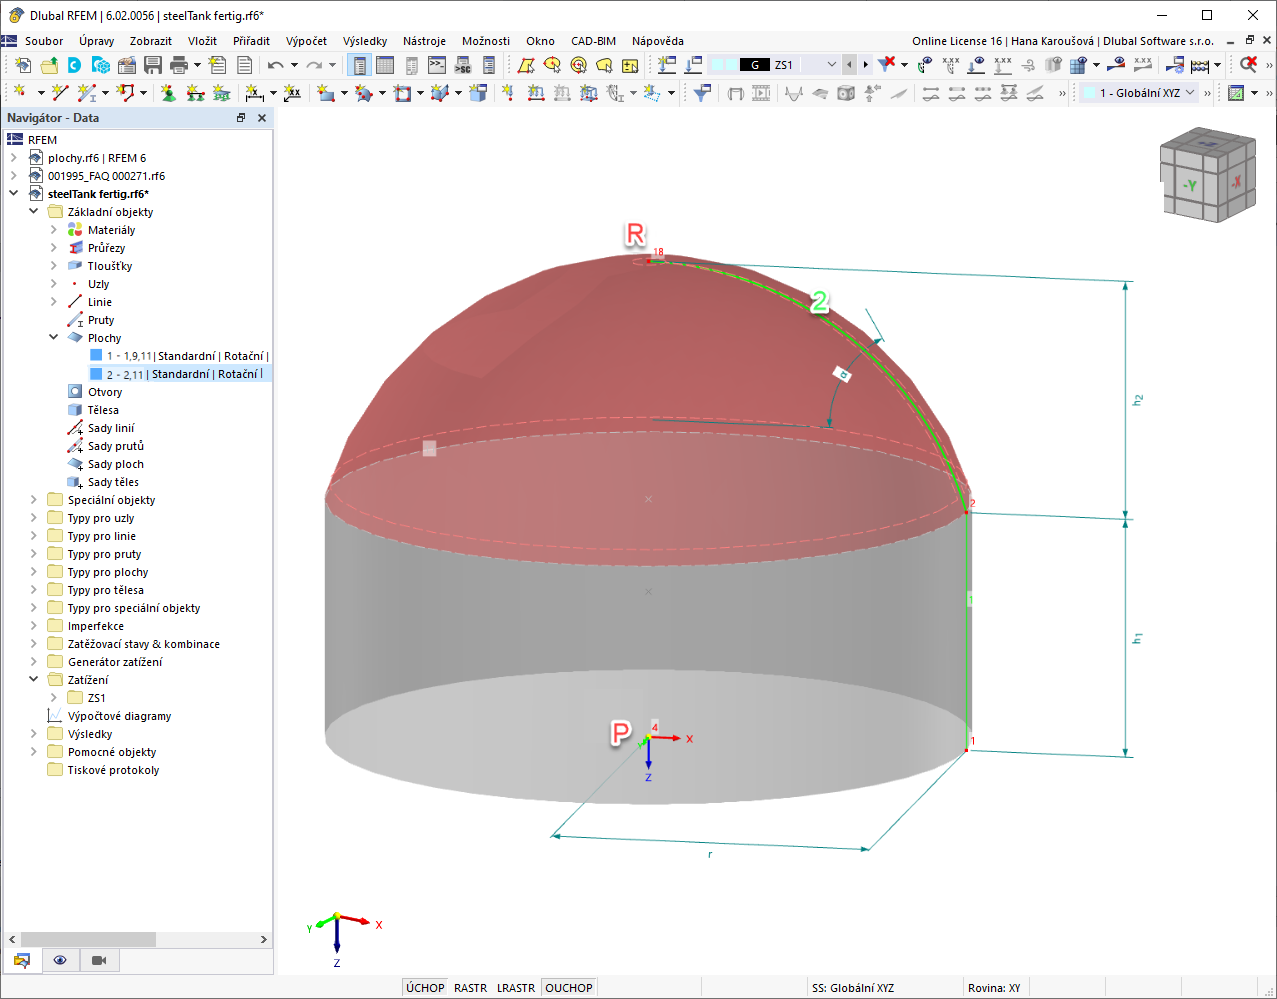This screenshot has width=1277, height=999.
Task: Switch to Navigator Data tab icon
Action: coord(21,960)
